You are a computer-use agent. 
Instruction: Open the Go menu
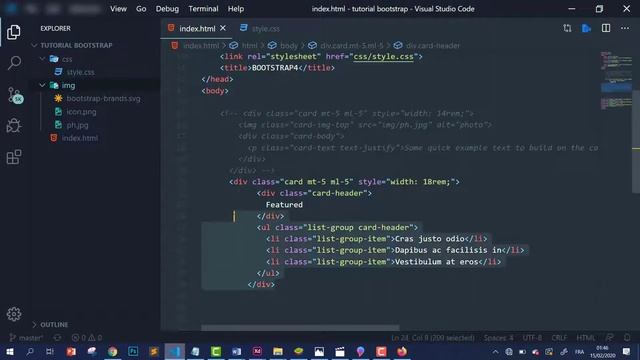pos(141,9)
